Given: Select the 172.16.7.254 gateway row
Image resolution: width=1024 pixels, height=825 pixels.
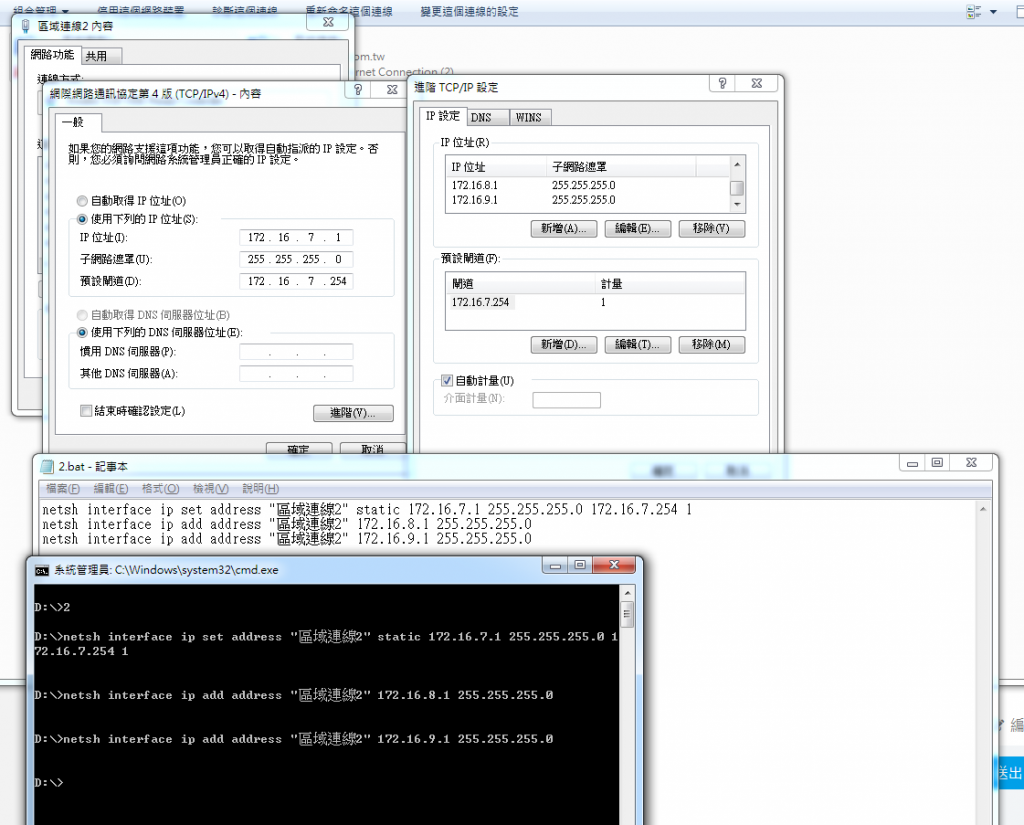Looking at the screenshot, I should (595, 302).
